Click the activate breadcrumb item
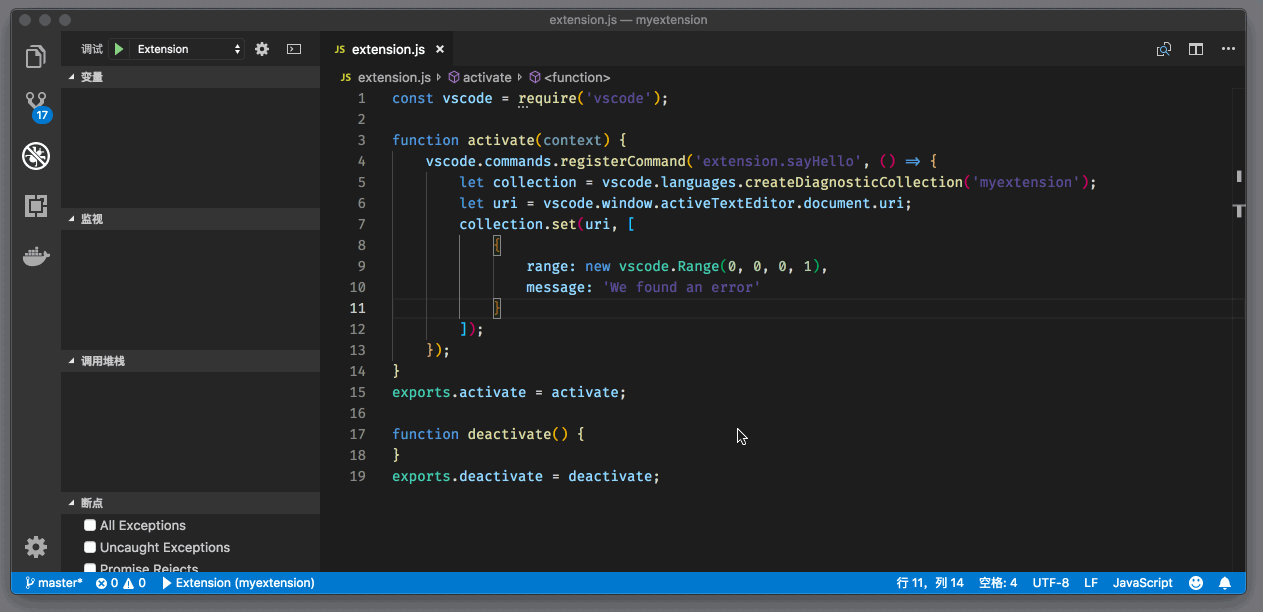Image resolution: width=1263 pixels, height=612 pixels. click(x=486, y=77)
